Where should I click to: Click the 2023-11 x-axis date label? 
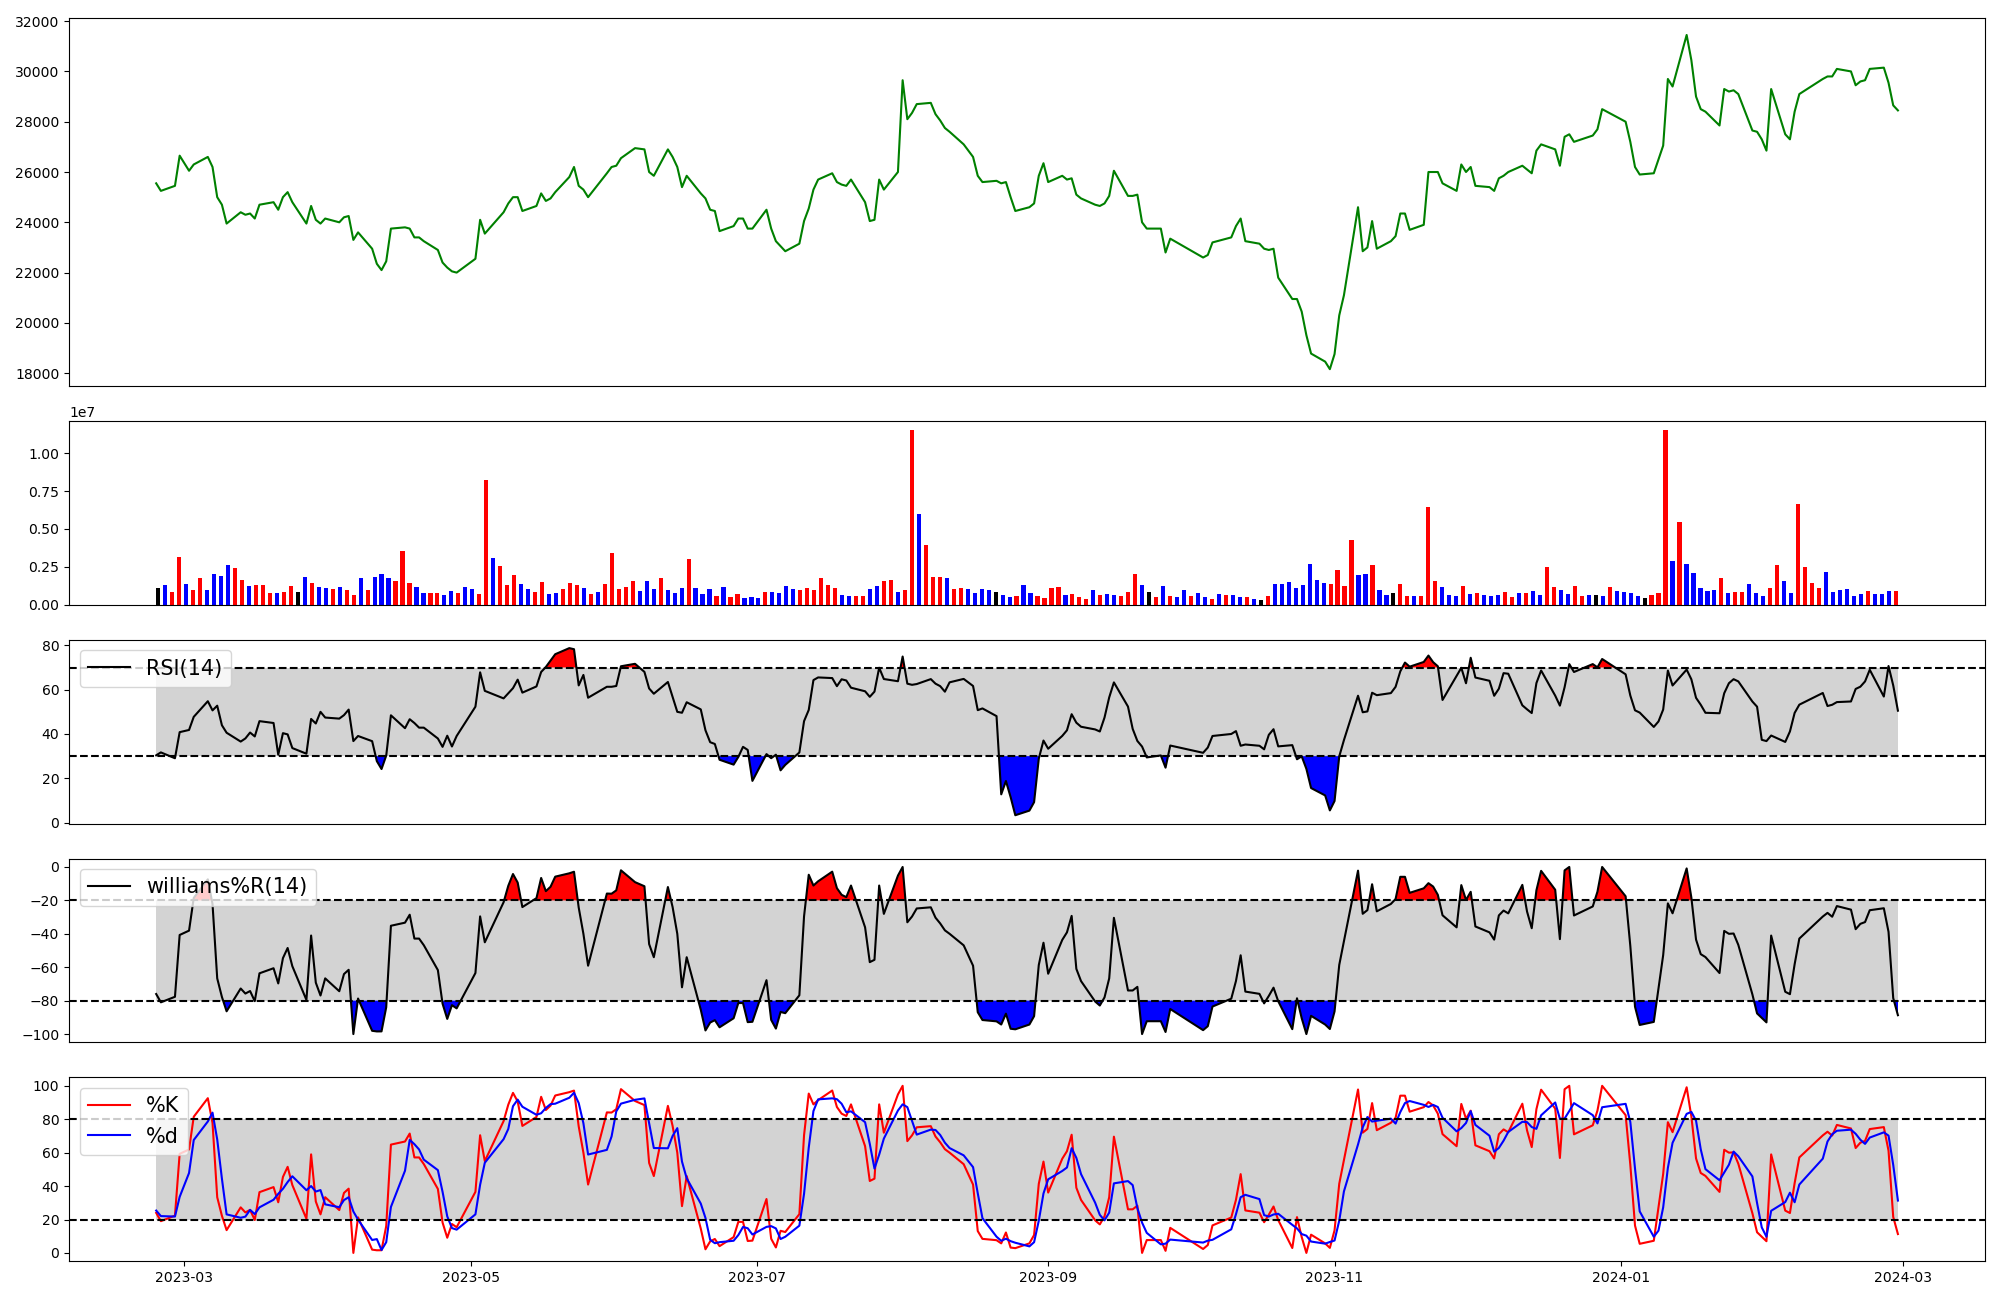pos(1335,1277)
